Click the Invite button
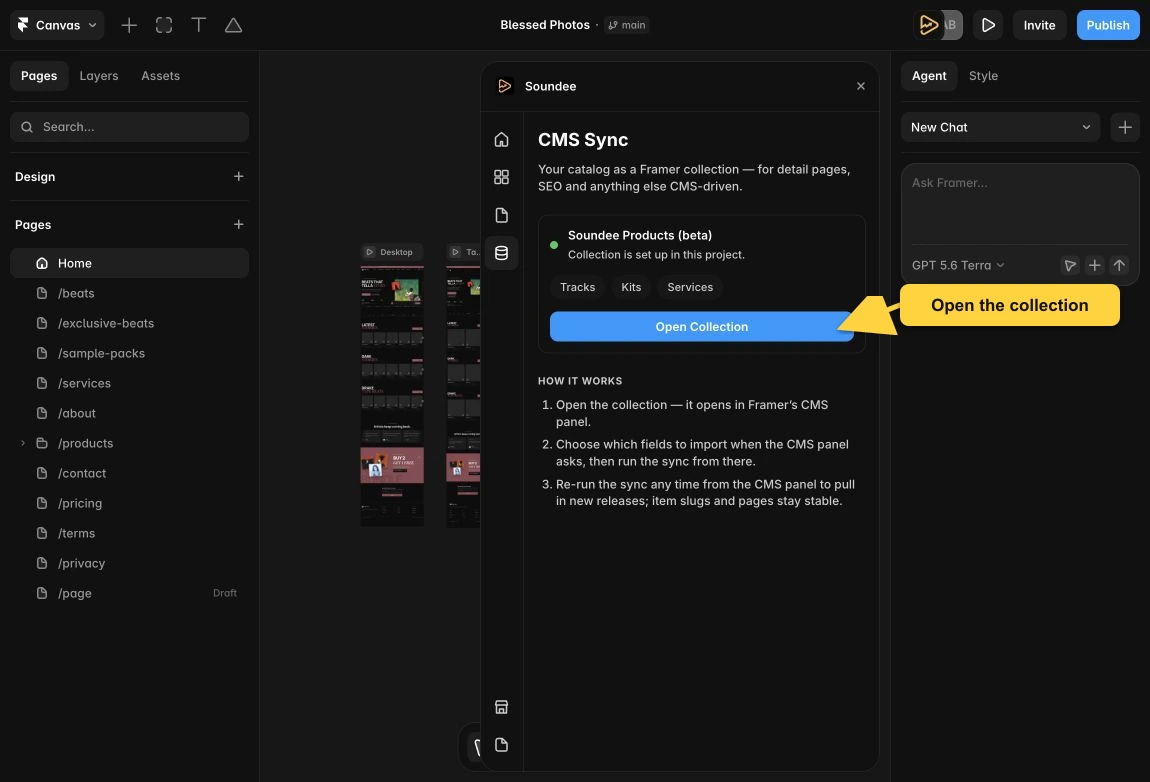The height and width of the screenshot is (782, 1150). click(x=1039, y=25)
